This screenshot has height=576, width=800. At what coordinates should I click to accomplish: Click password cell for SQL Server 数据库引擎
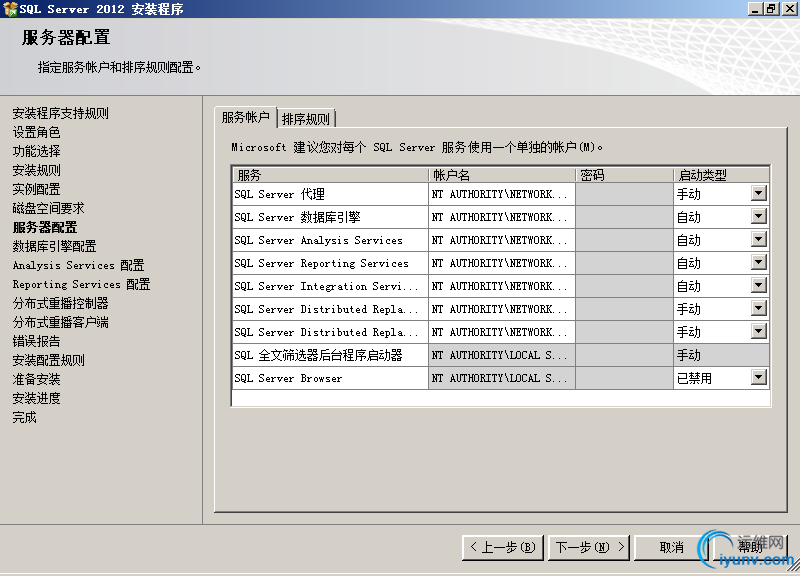624,217
